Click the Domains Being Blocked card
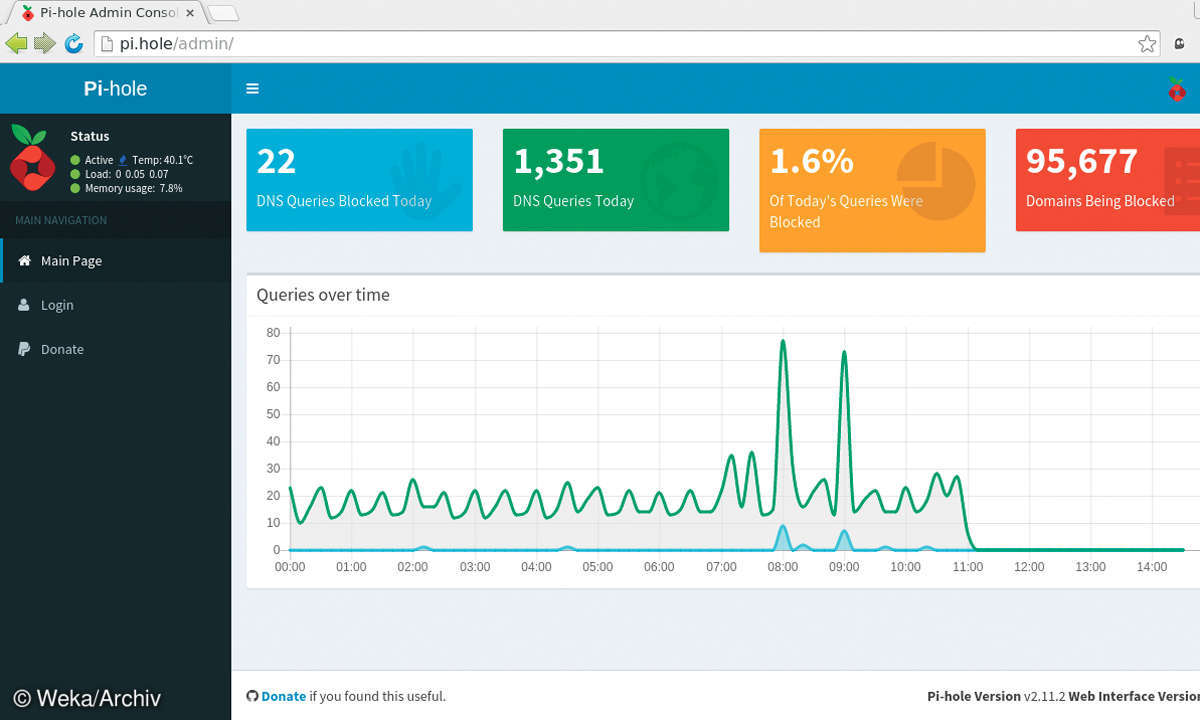 point(1108,180)
